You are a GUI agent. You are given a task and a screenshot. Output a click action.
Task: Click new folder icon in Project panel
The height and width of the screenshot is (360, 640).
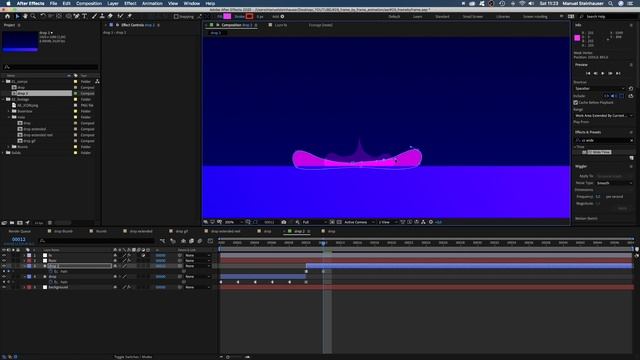[12, 223]
